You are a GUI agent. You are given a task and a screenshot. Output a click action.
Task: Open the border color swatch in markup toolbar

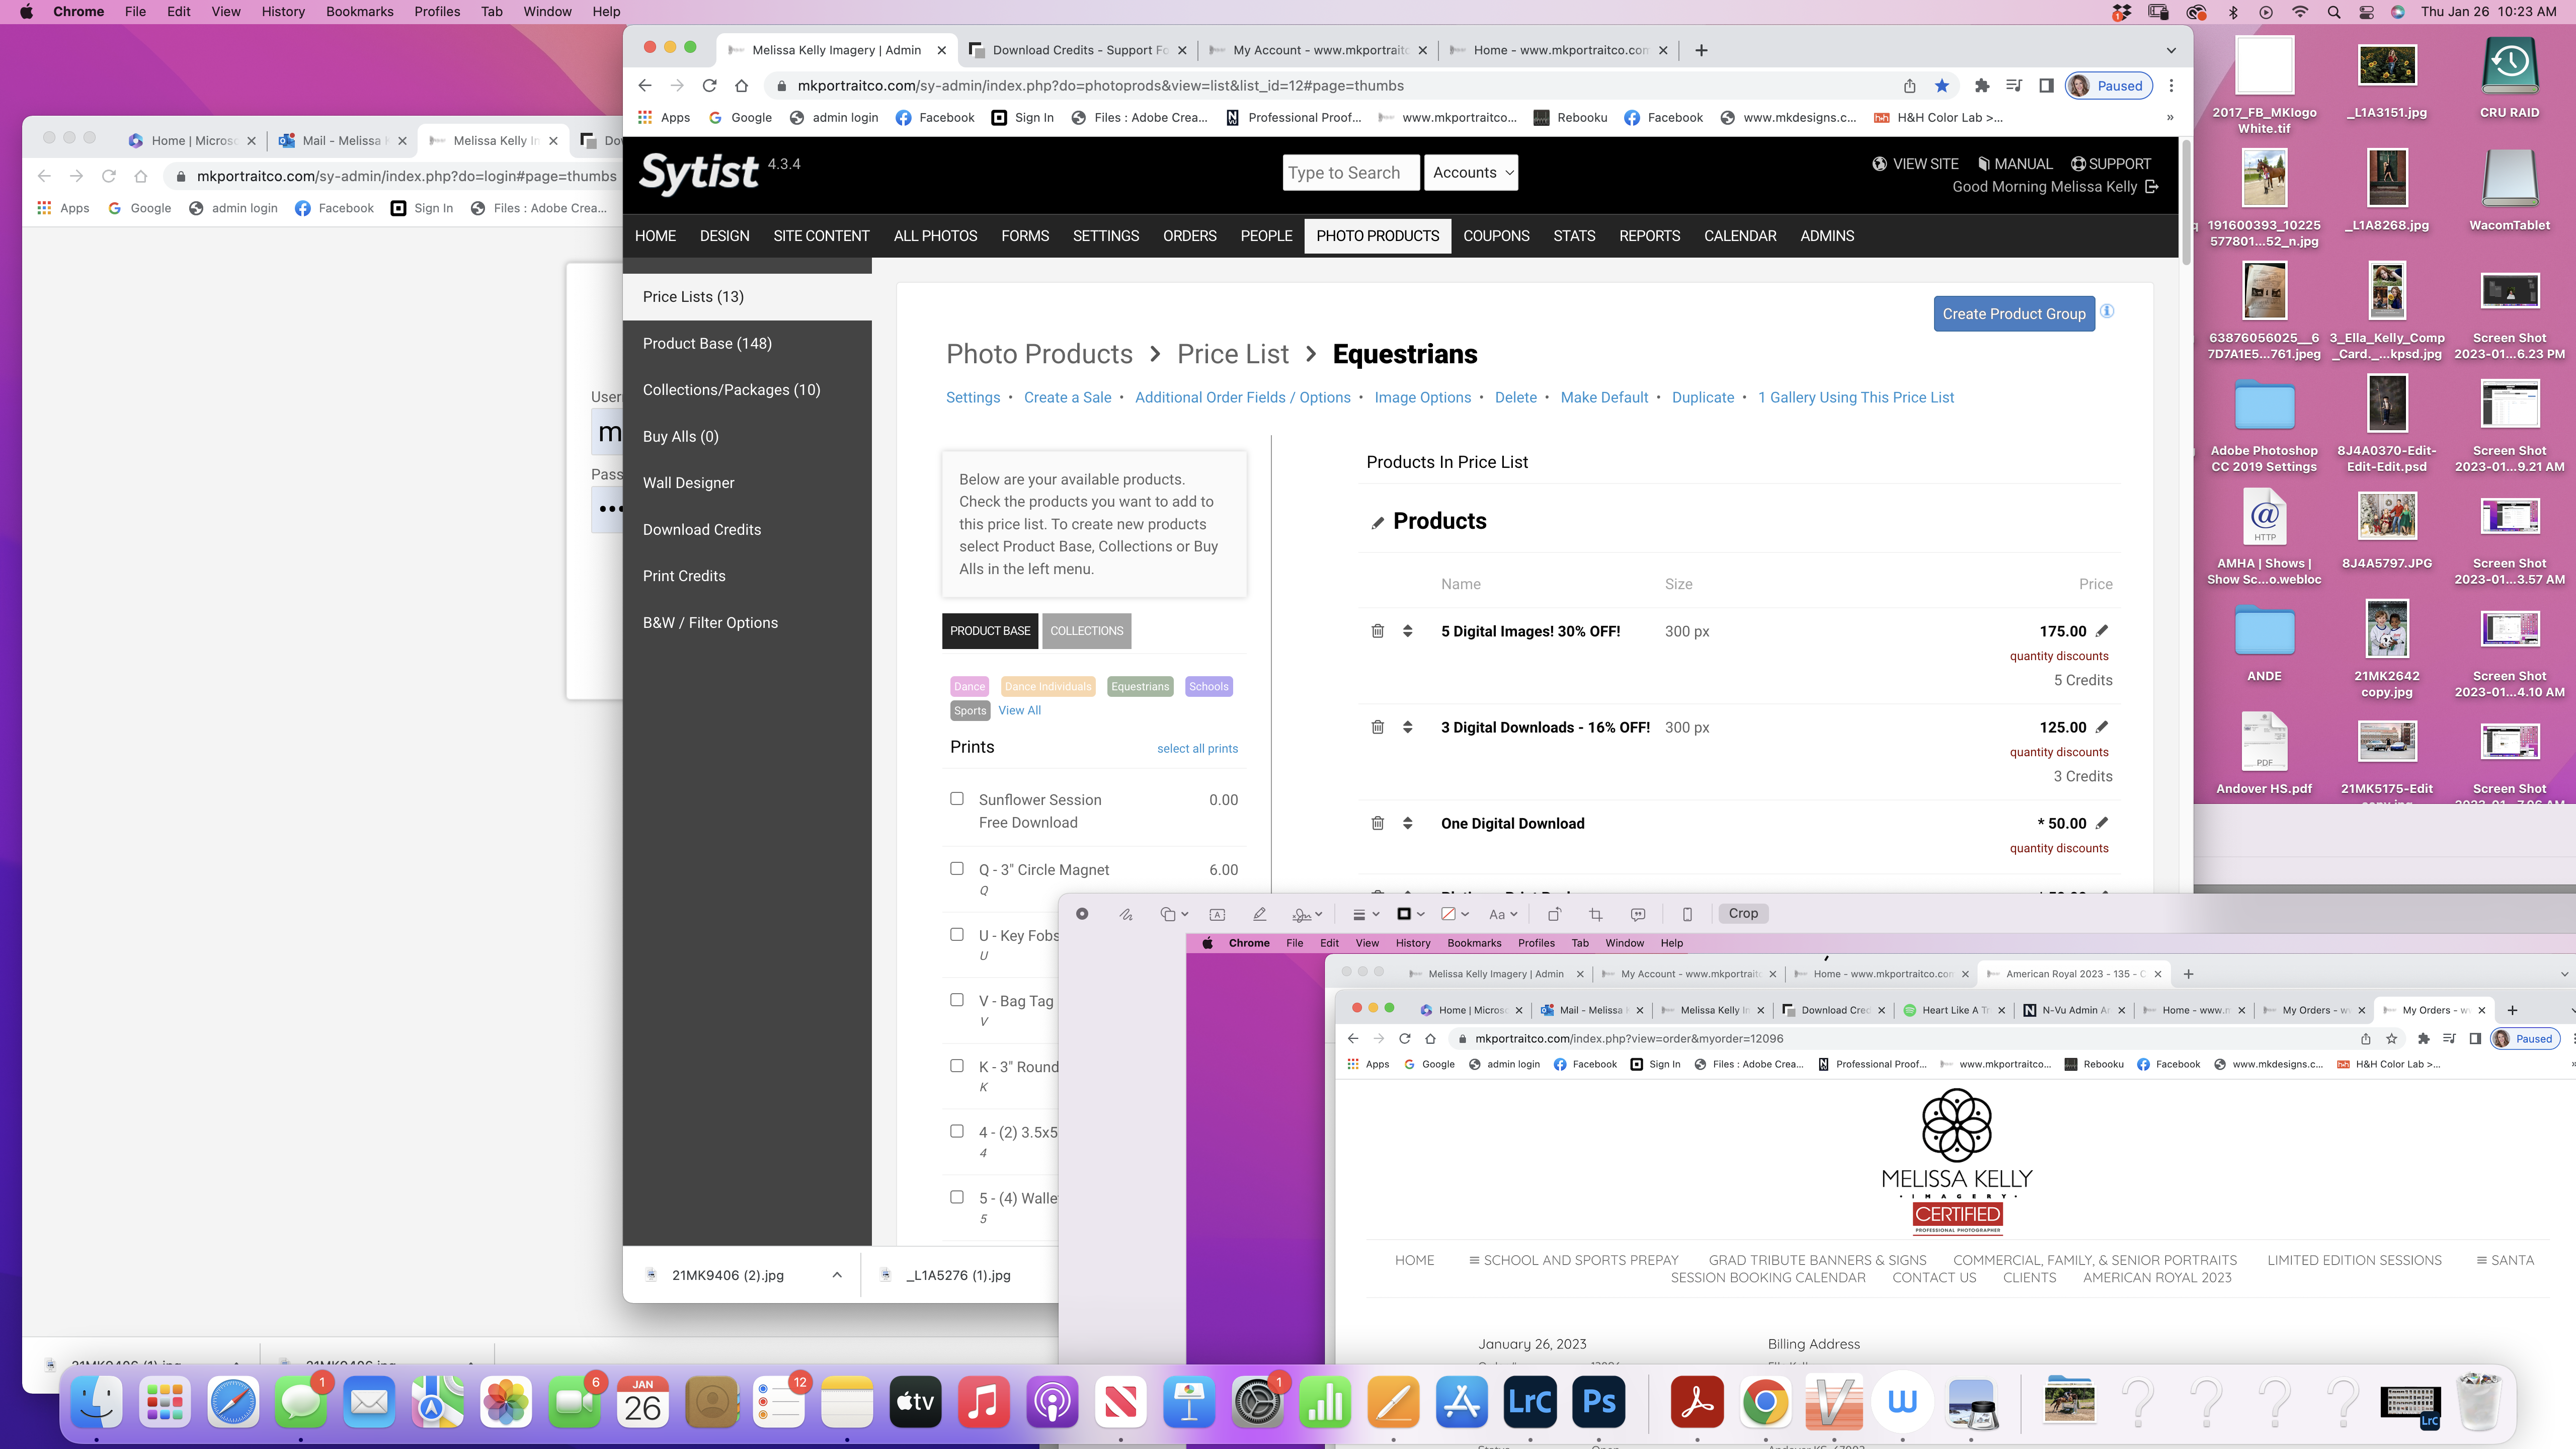click(1410, 914)
